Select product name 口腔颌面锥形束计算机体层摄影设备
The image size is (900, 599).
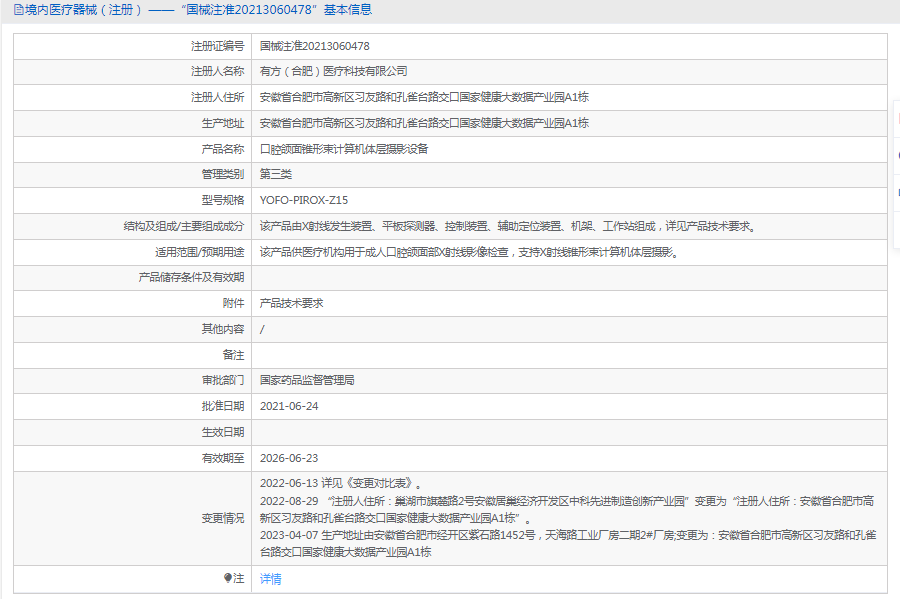coord(344,149)
